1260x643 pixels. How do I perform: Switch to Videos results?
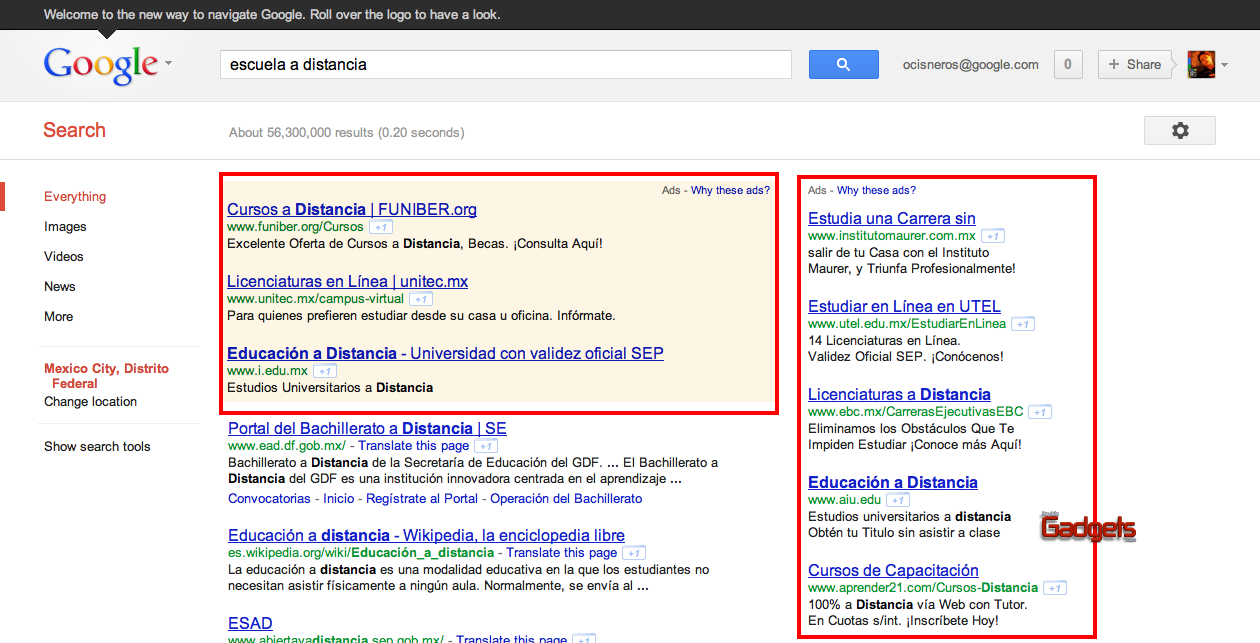point(64,257)
